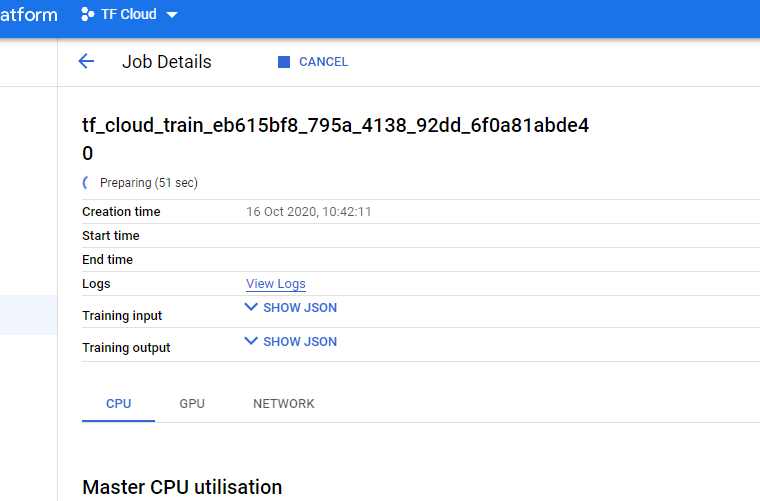Click the Preparing (51 sec) status
Viewport: 760px width, 501px height.
(x=149, y=183)
